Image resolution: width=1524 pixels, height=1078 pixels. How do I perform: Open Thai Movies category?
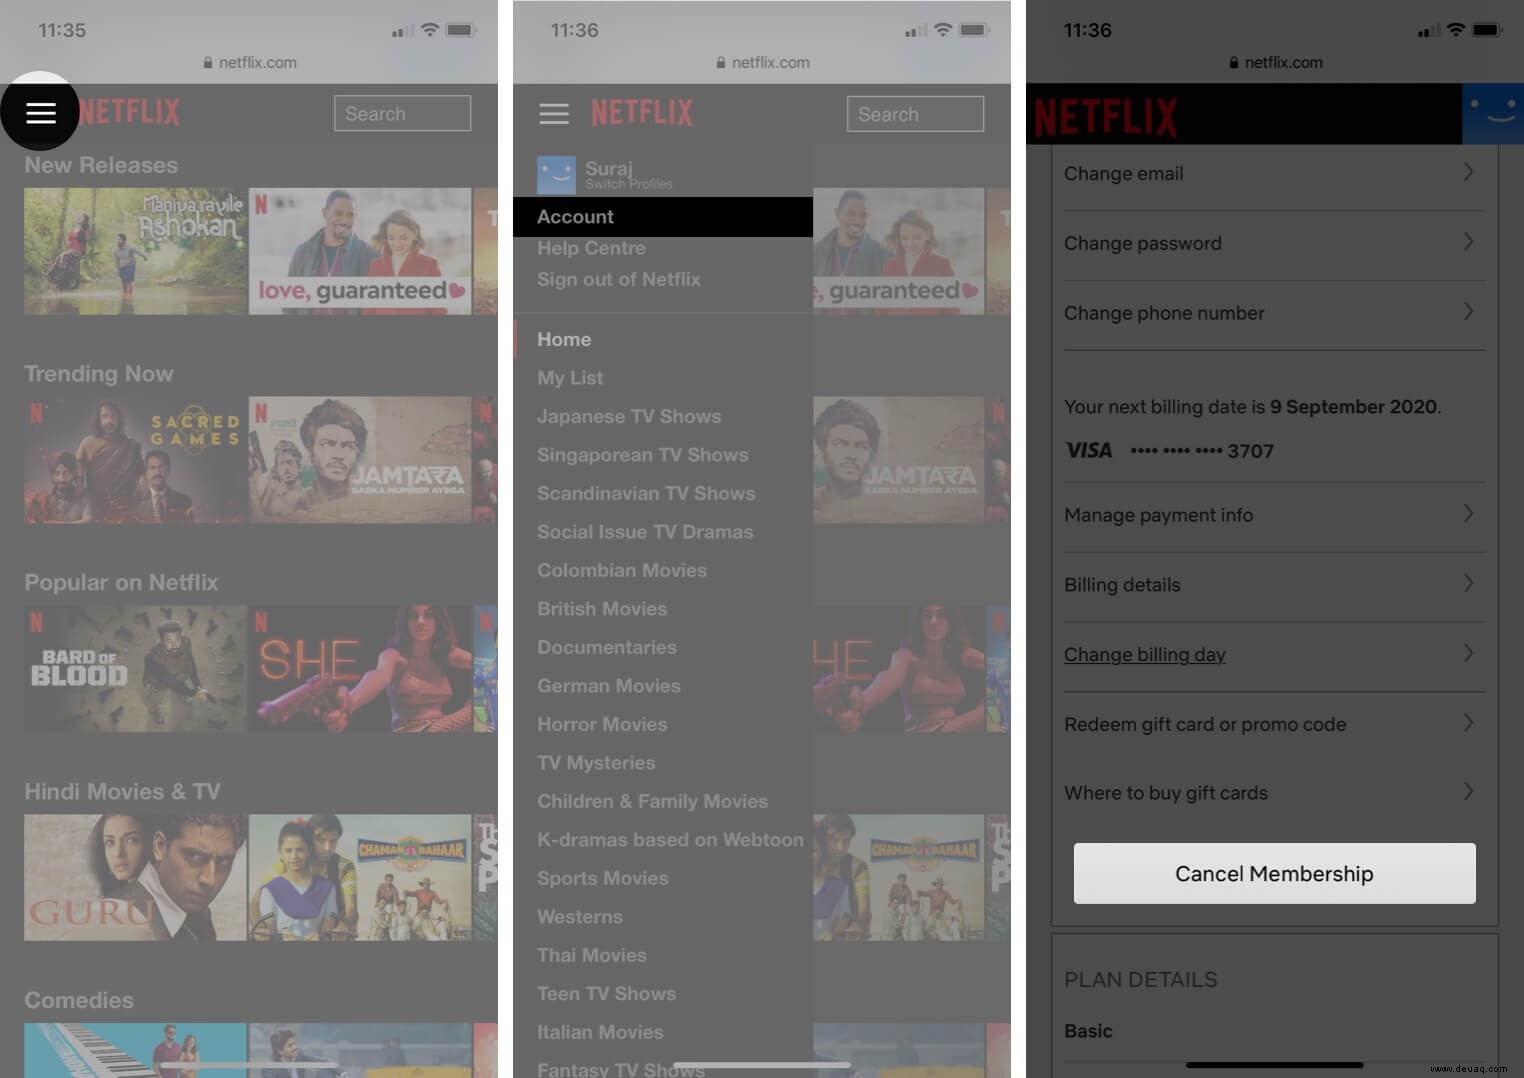pyautogui.click(x=592, y=955)
